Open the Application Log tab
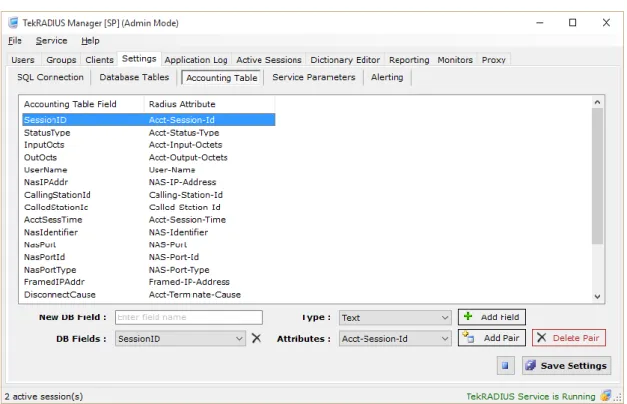Screen dimensions: 627x404 196,60
